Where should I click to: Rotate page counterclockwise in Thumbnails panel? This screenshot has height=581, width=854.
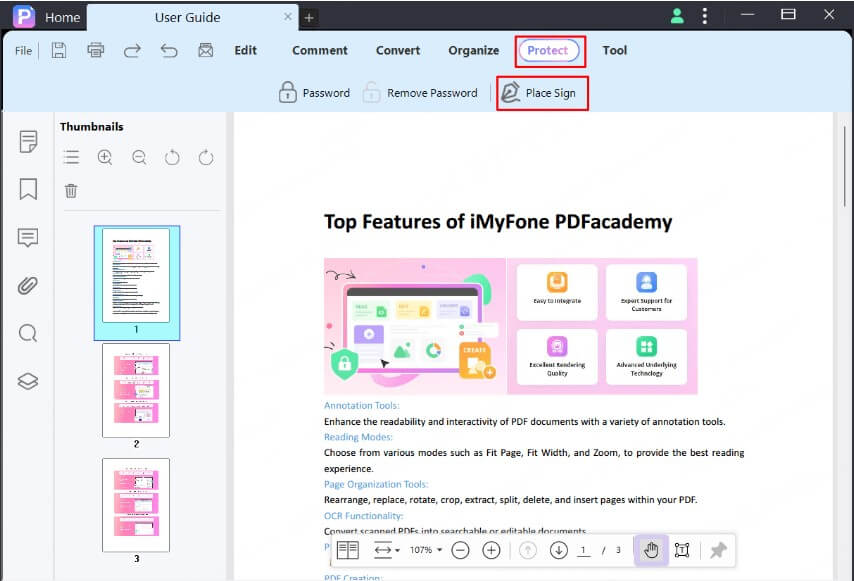(172, 157)
